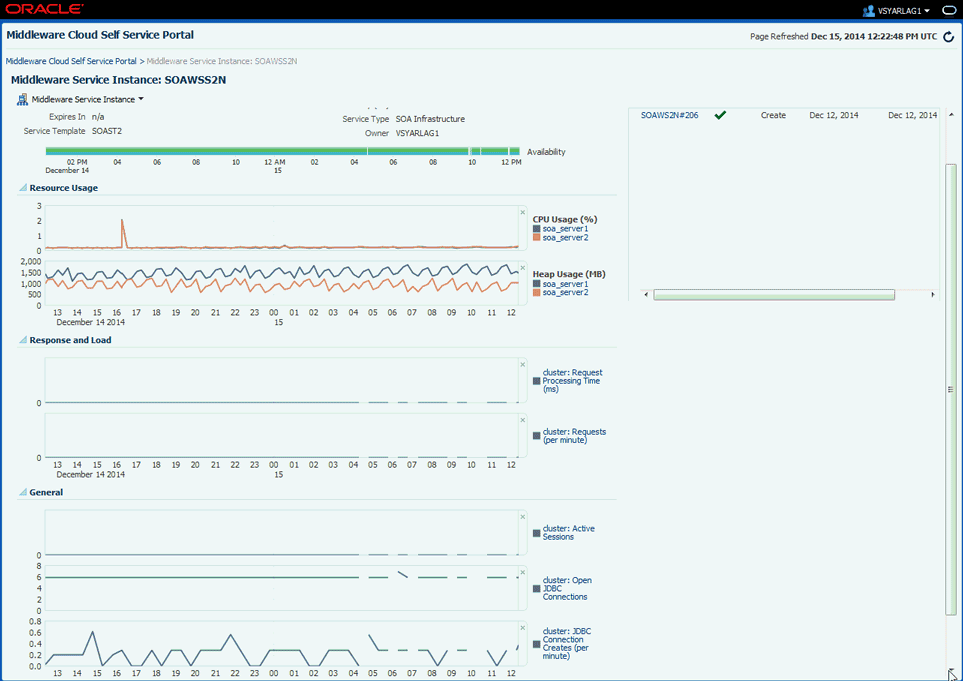This screenshot has width=963, height=681.
Task: Click the green success checkmark for SOAWS2N#206
Action: click(720, 115)
